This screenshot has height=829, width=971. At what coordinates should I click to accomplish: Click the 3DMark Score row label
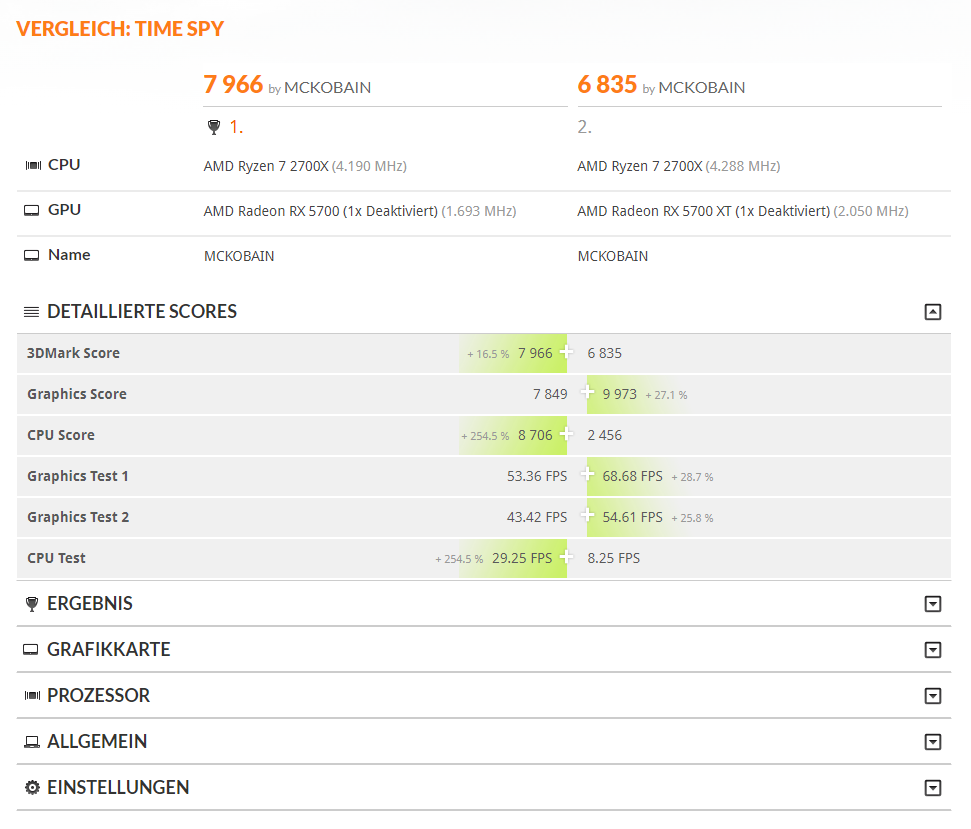click(x=73, y=354)
